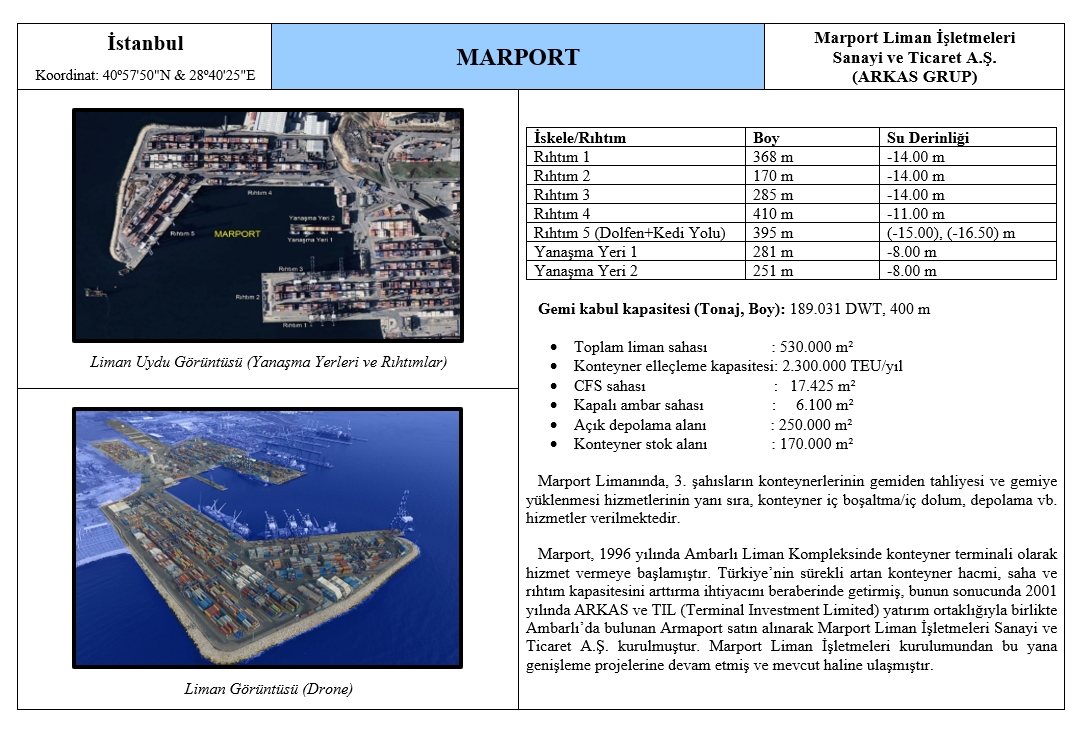Click the Marport Liman İşletmeleri company name
Screen dimensions: 1083x738
click(914, 47)
